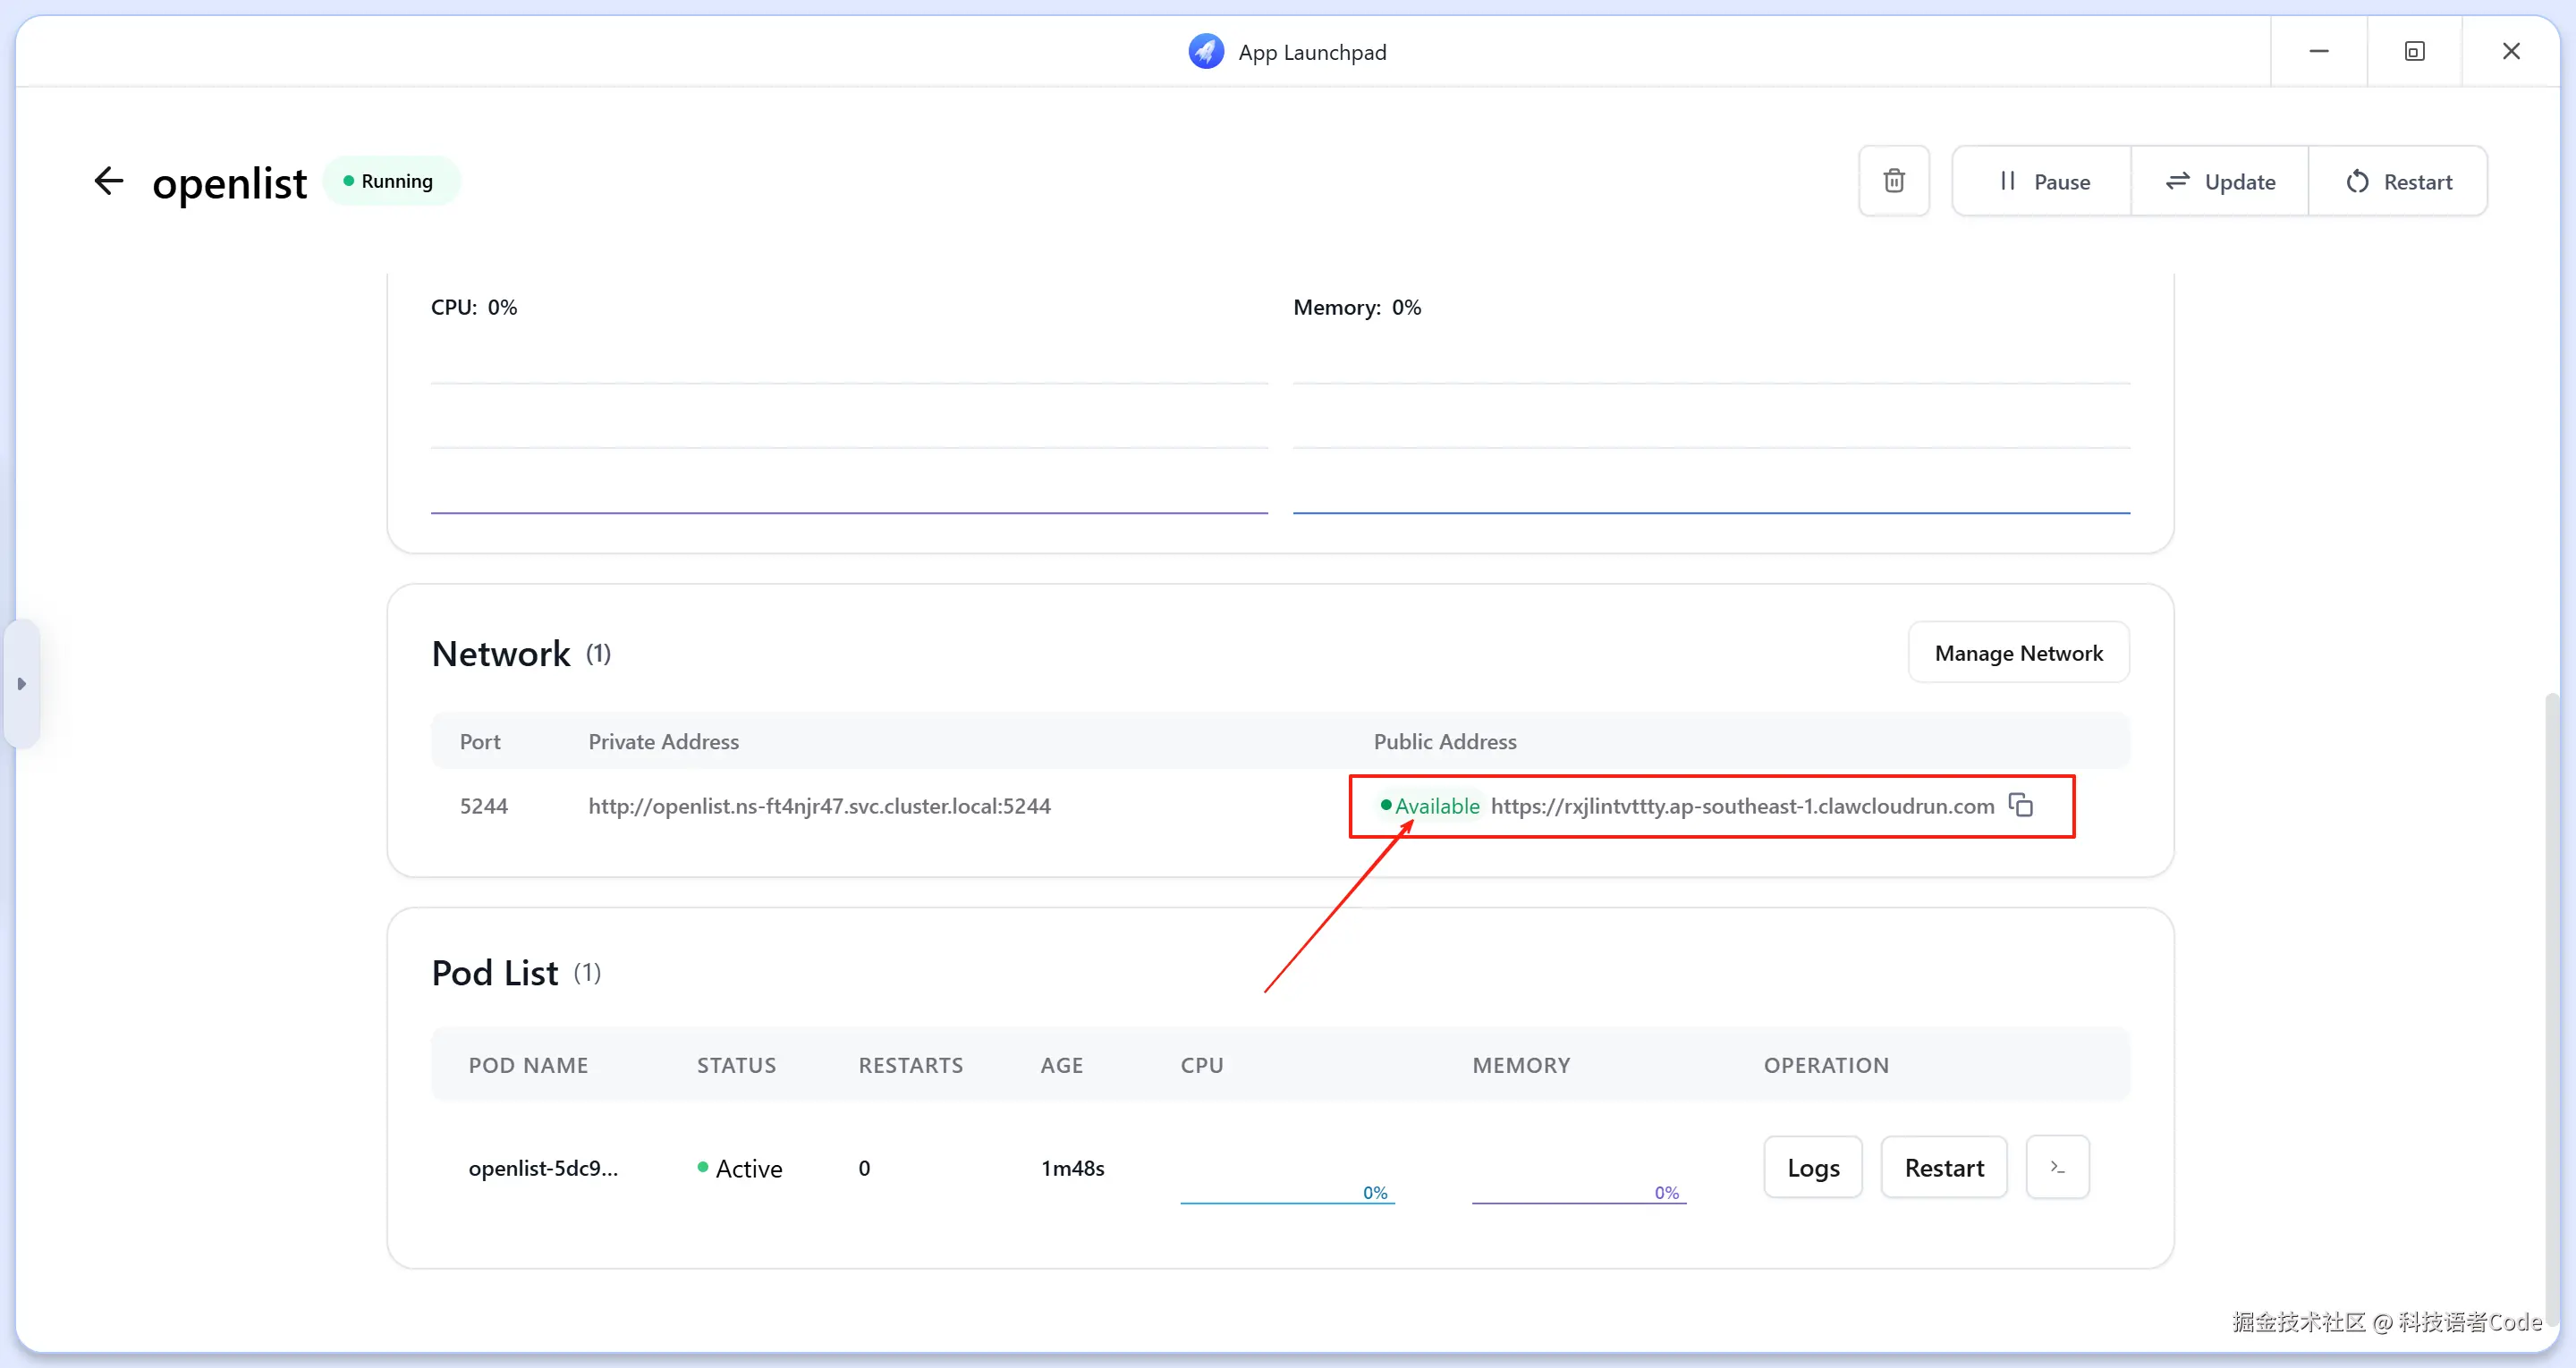Expand the left sidebar arrow handle

21,684
